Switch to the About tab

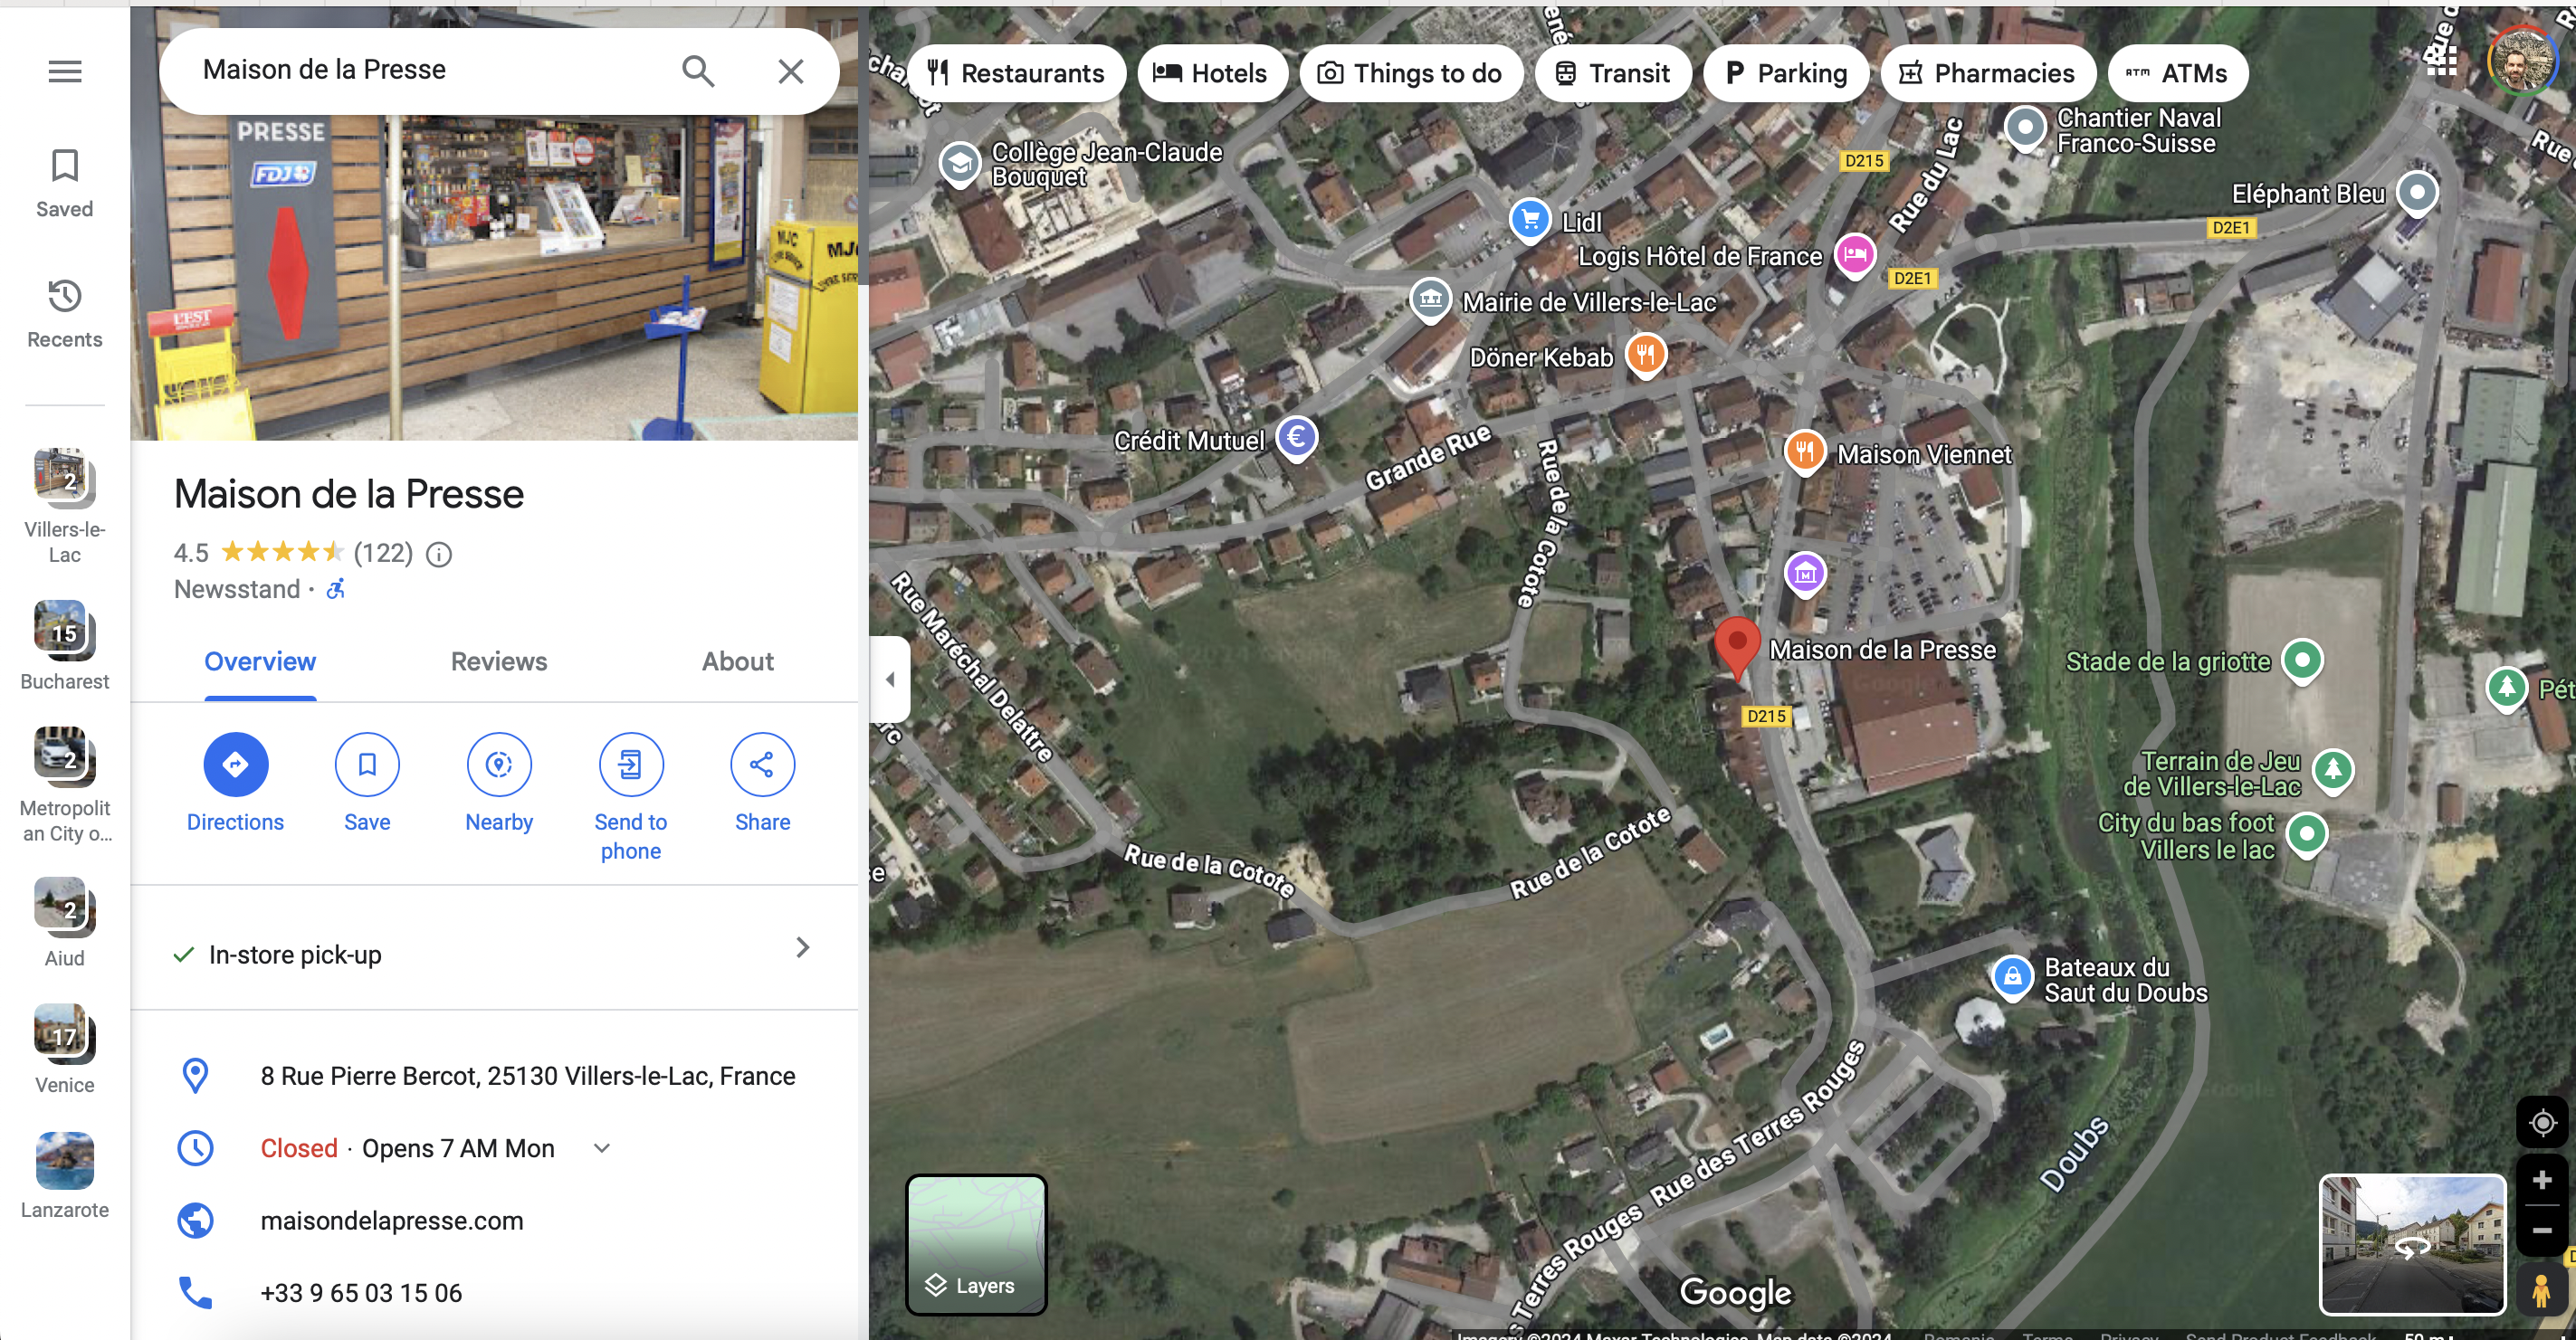click(738, 662)
